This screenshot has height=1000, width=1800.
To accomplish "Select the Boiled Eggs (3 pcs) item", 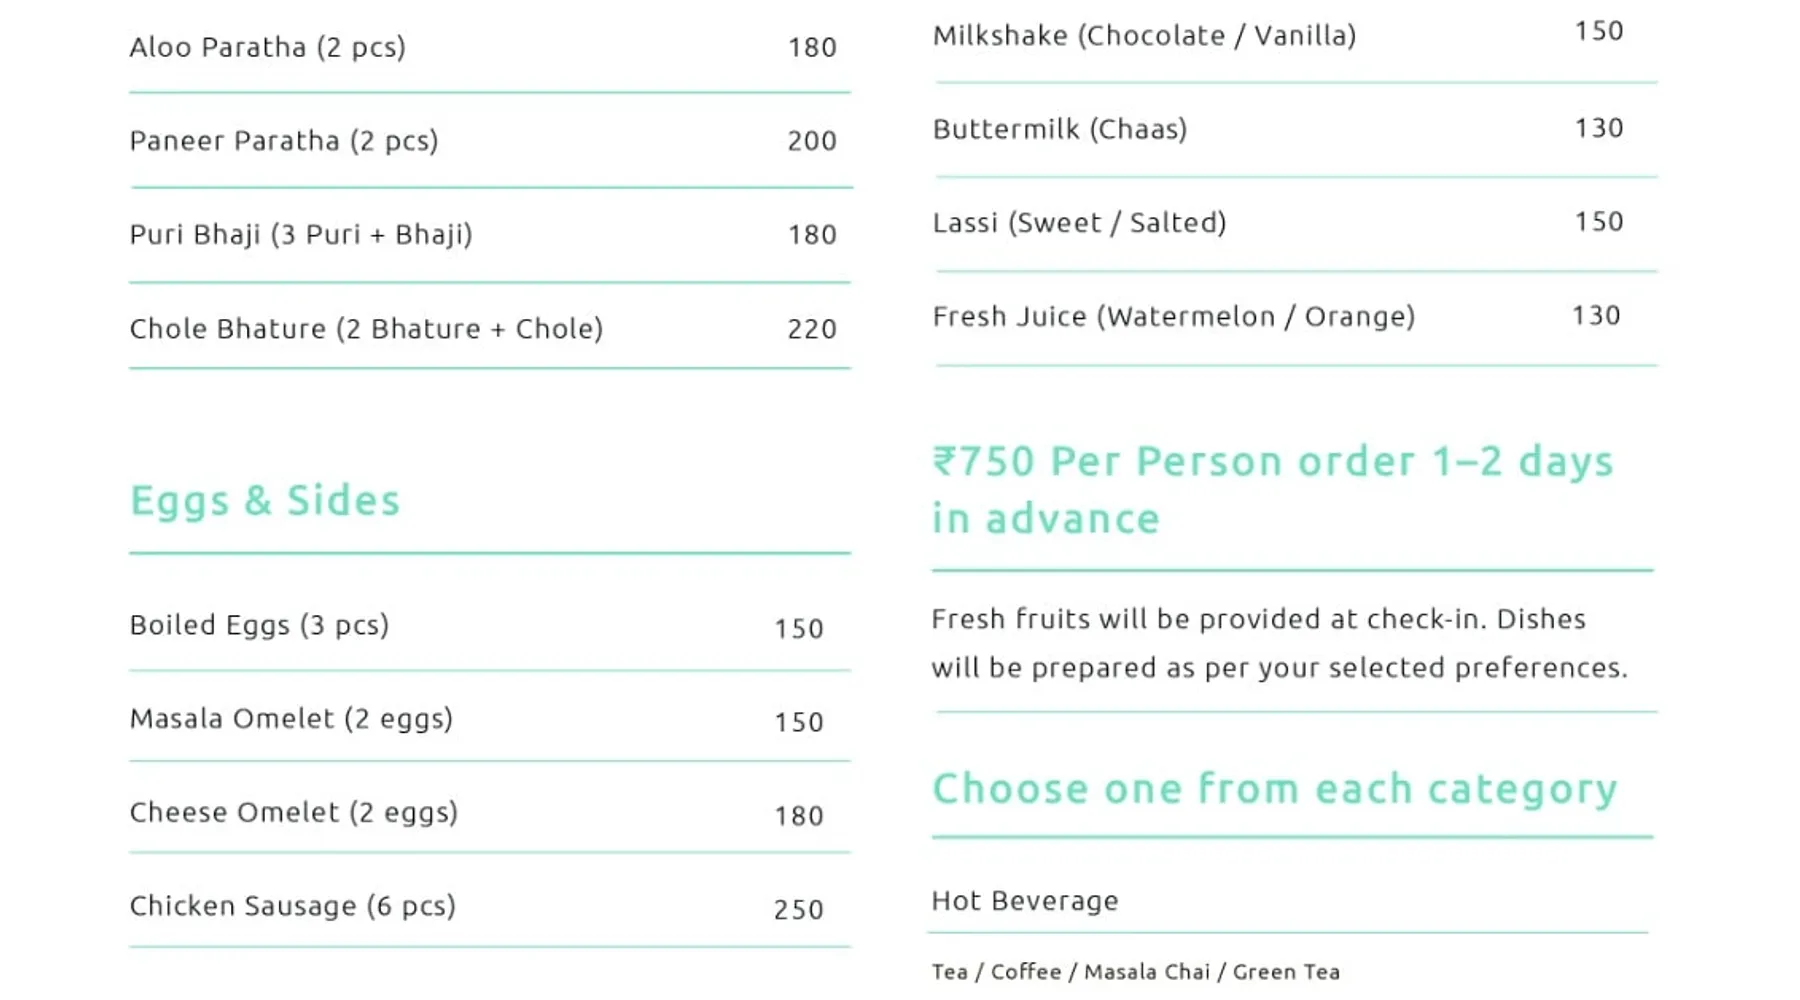I will [x=259, y=625].
